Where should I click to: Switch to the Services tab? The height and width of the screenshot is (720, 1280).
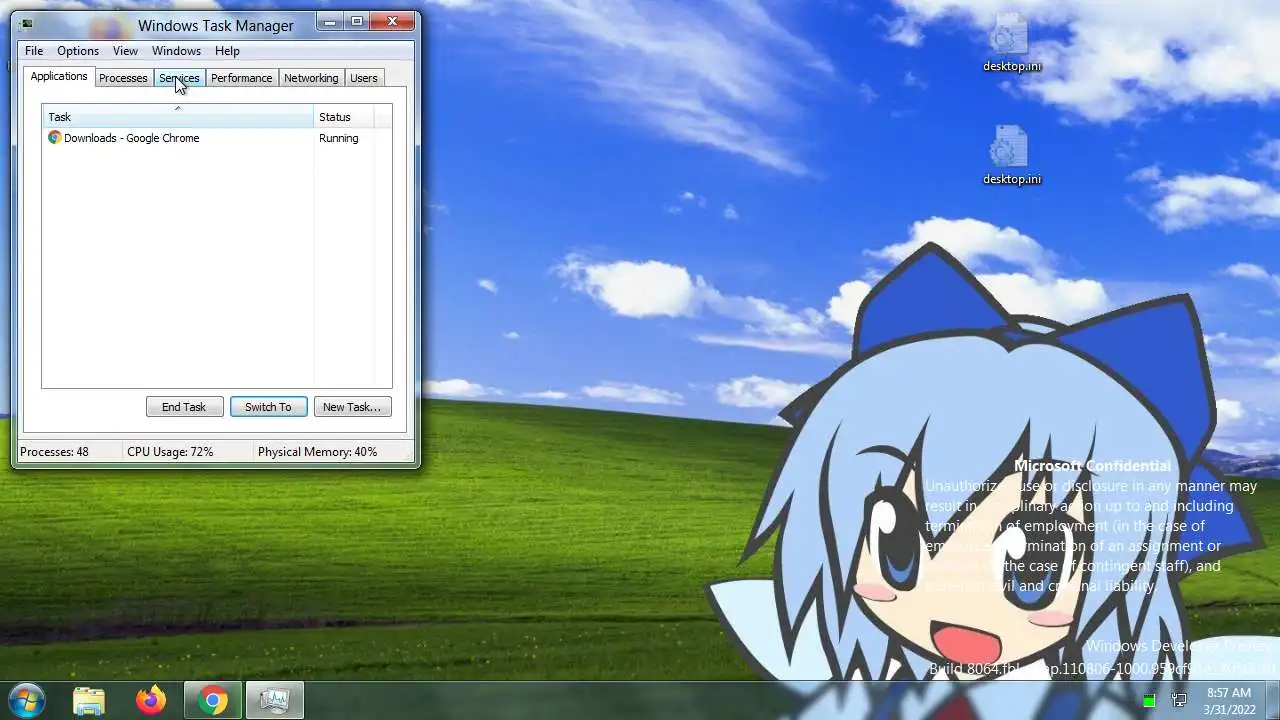click(x=179, y=78)
